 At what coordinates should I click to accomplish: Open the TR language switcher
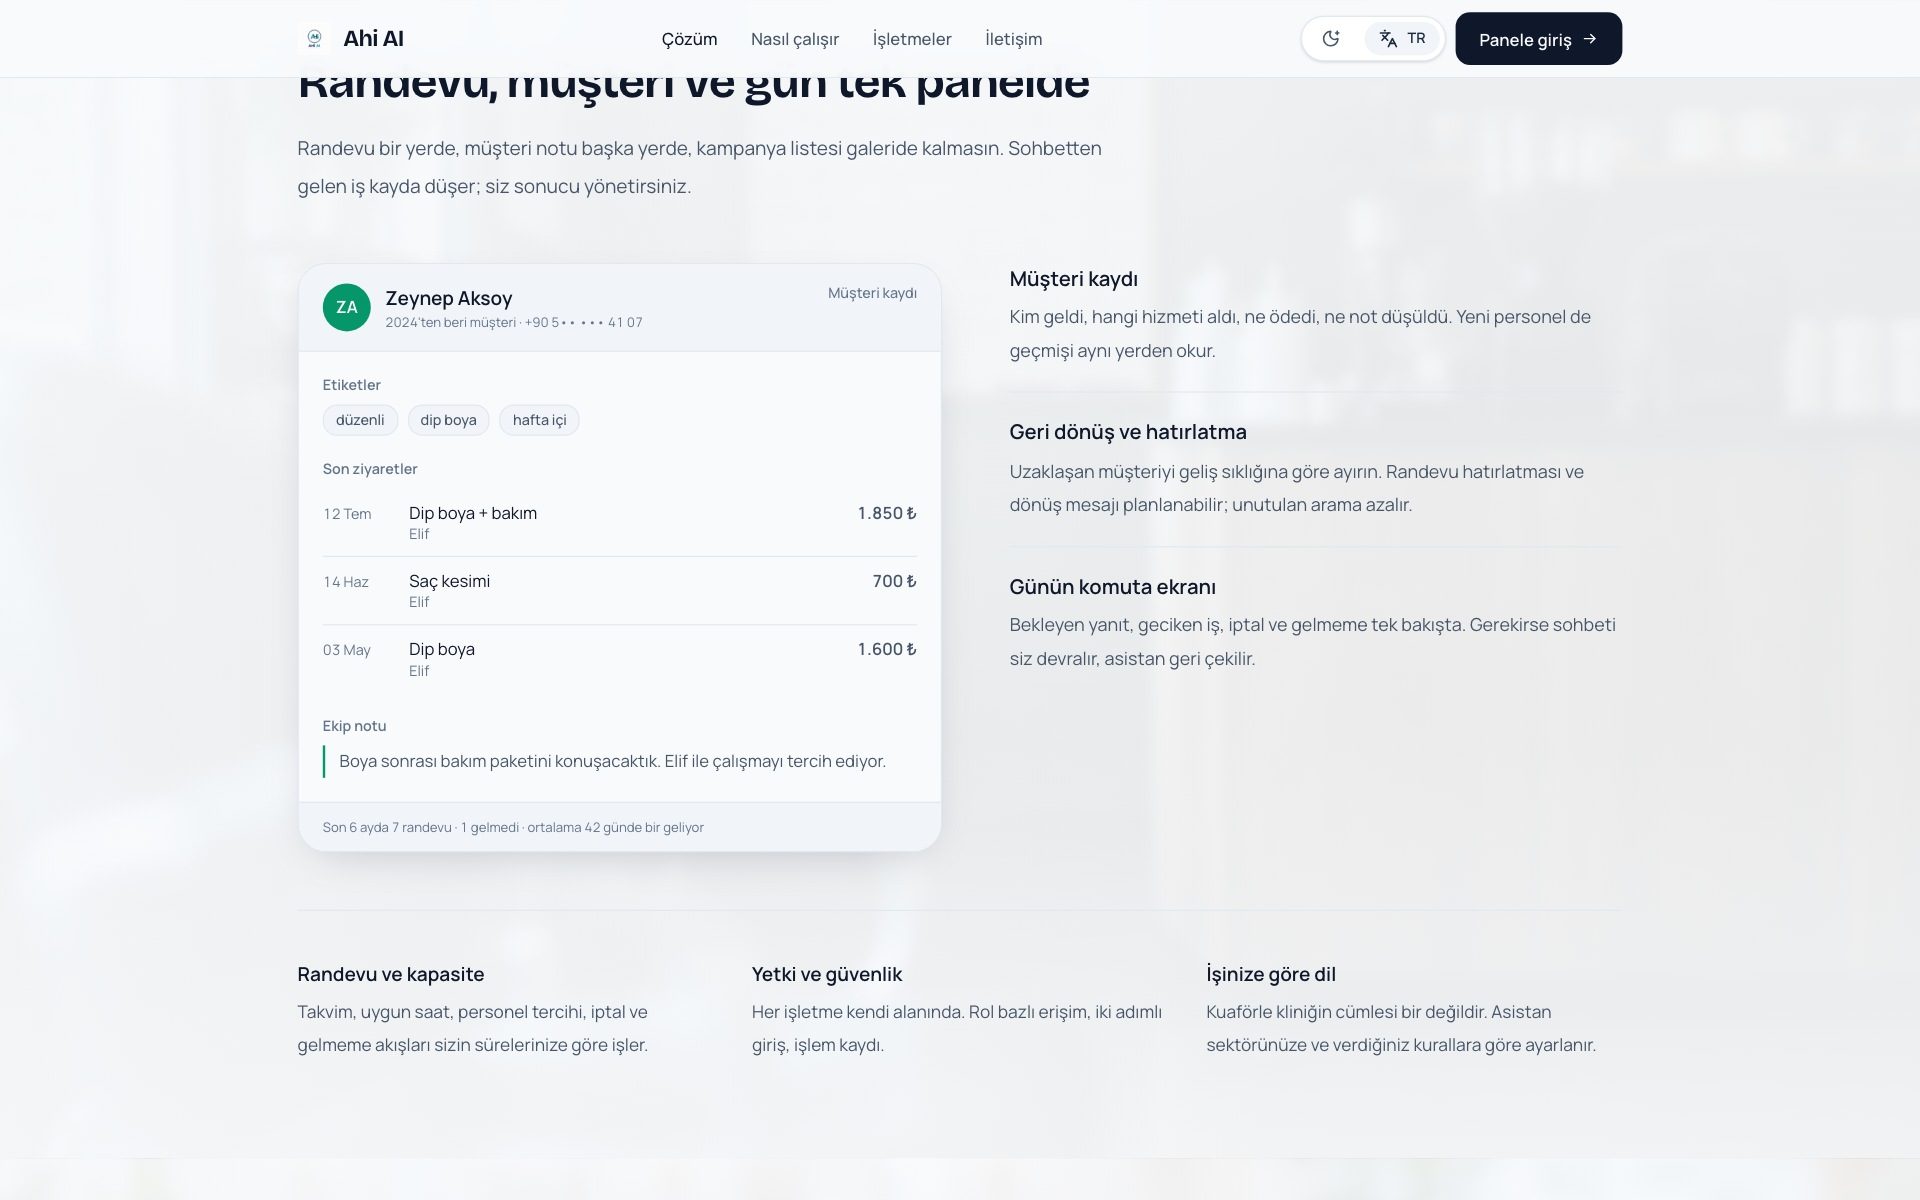point(1402,39)
